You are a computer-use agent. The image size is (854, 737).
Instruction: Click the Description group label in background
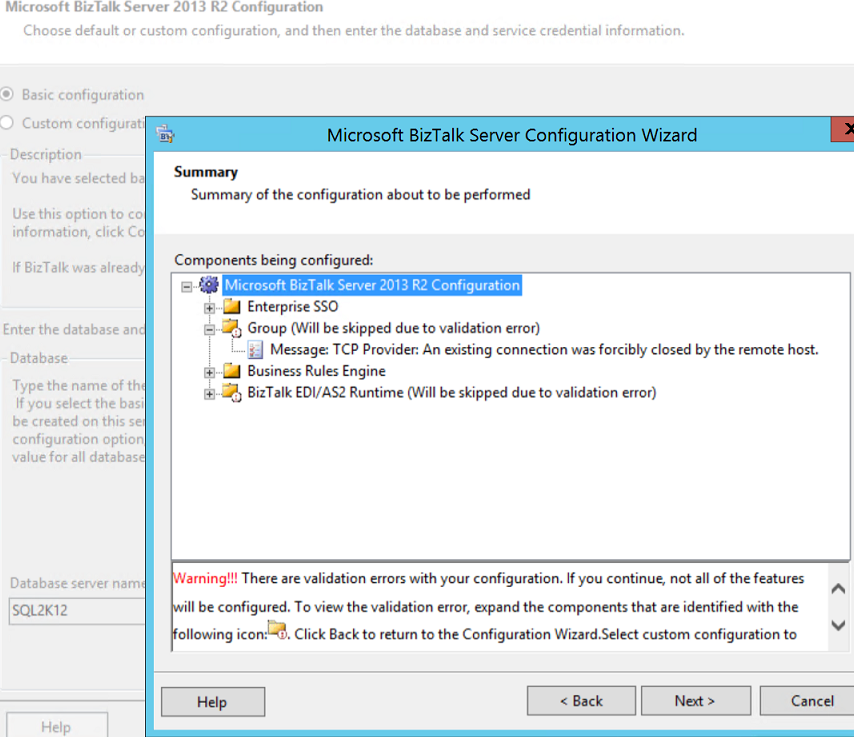click(x=46, y=154)
